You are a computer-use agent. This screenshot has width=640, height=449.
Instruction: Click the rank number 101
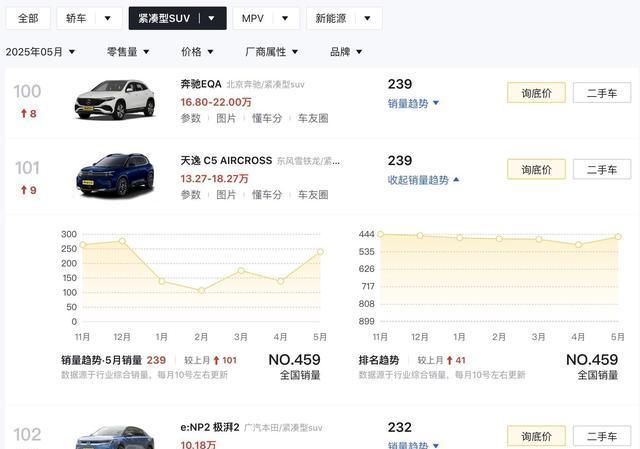pos(27,168)
